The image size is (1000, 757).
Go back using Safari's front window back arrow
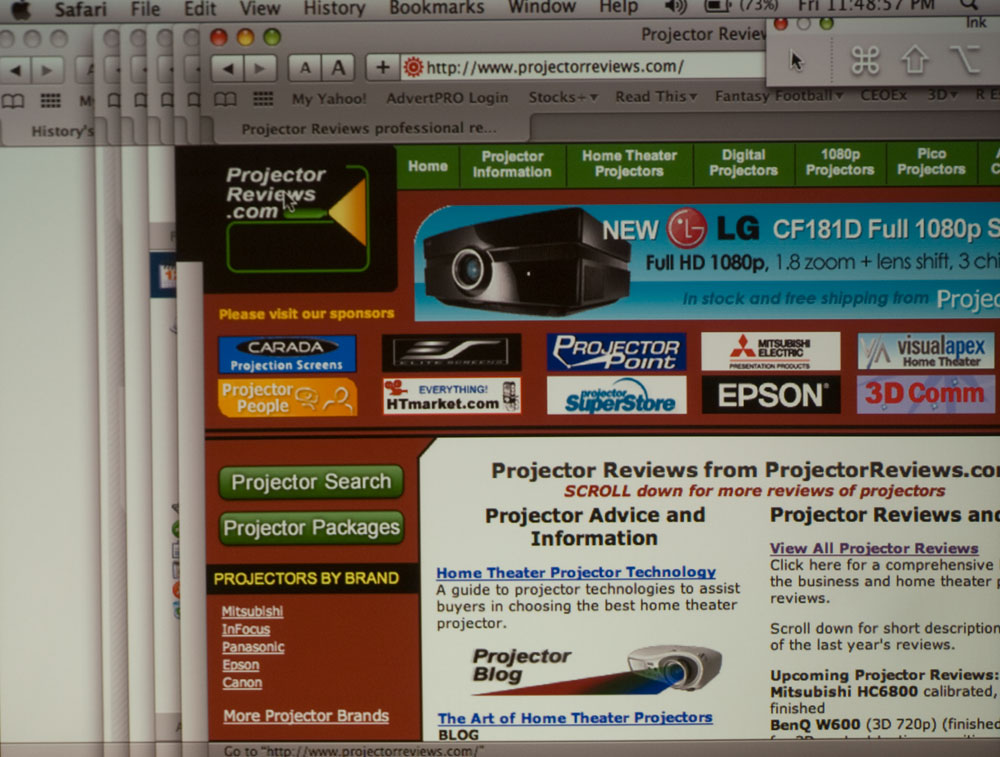point(228,68)
